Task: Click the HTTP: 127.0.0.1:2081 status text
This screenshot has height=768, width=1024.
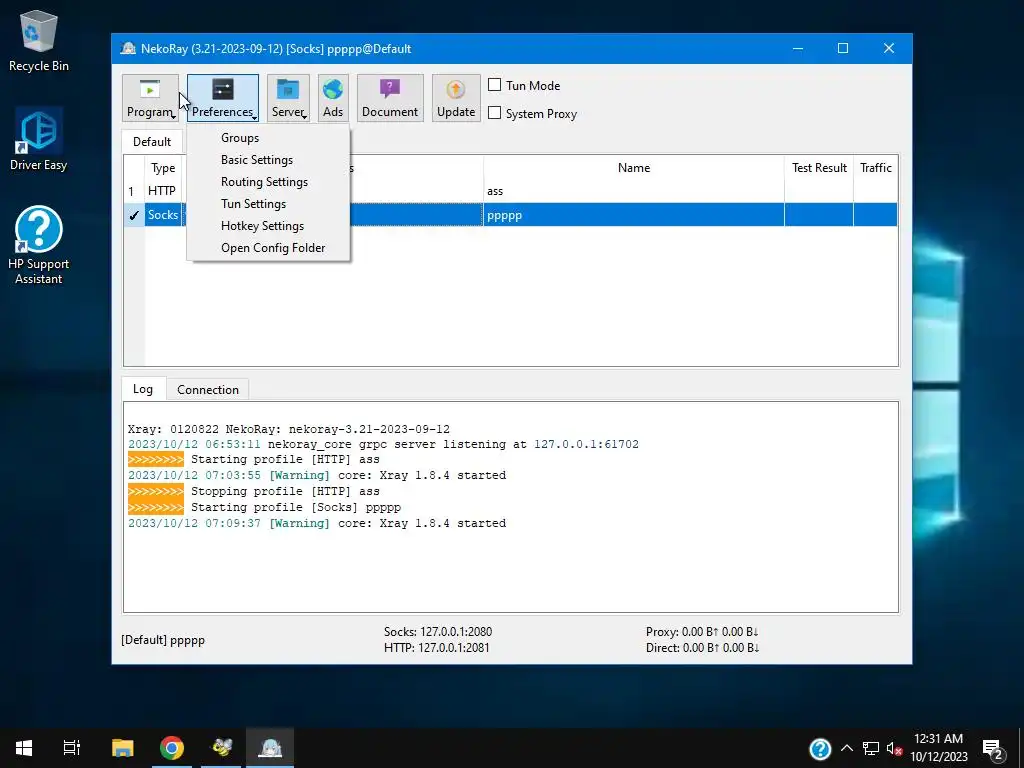Action: [436, 648]
